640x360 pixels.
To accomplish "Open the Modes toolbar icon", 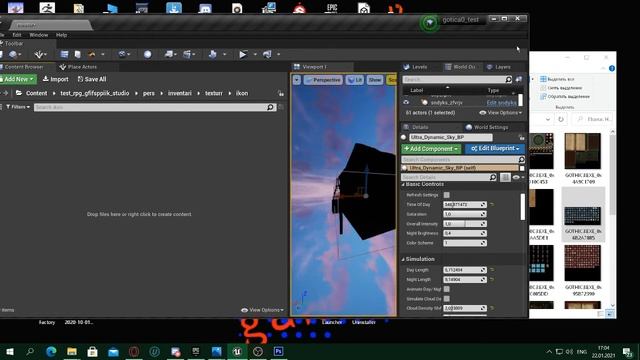I will (39, 54).
